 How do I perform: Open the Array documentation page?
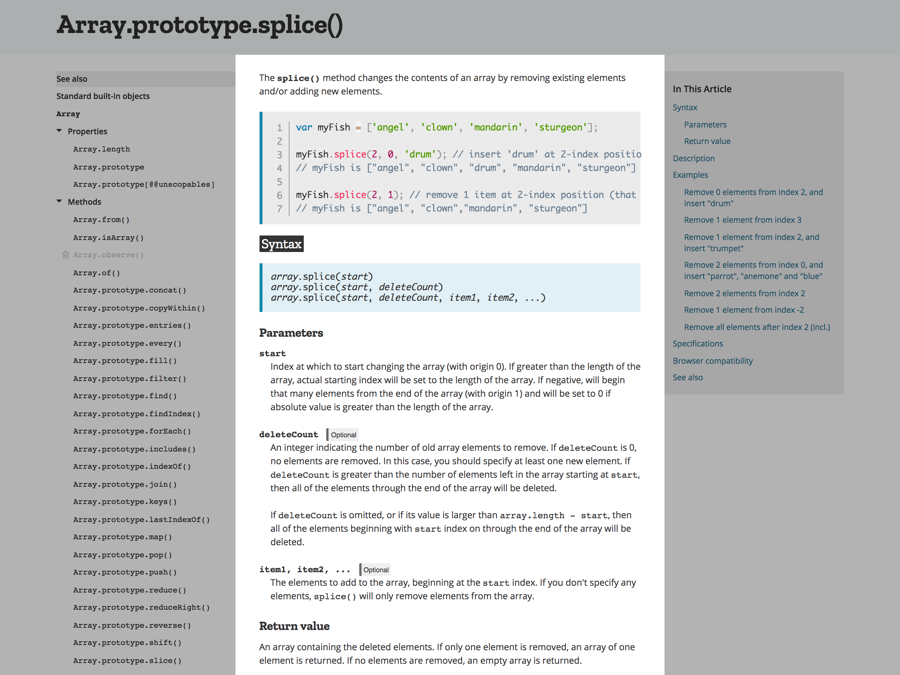[x=68, y=113]
